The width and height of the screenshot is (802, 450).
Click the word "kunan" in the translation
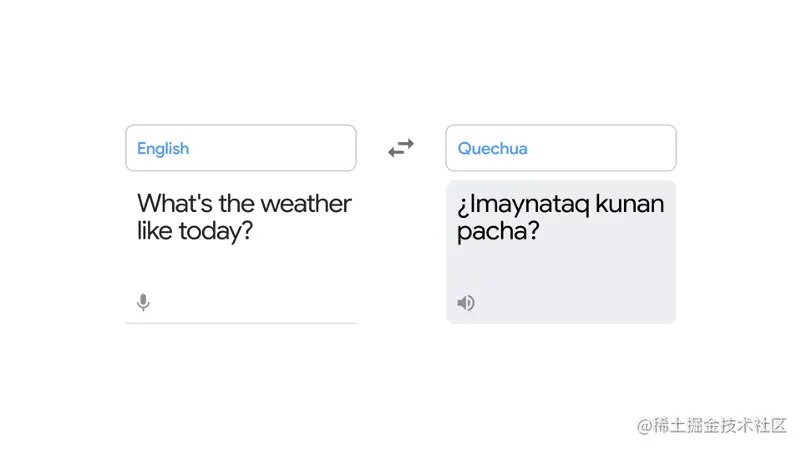click(x=629, y=204)
